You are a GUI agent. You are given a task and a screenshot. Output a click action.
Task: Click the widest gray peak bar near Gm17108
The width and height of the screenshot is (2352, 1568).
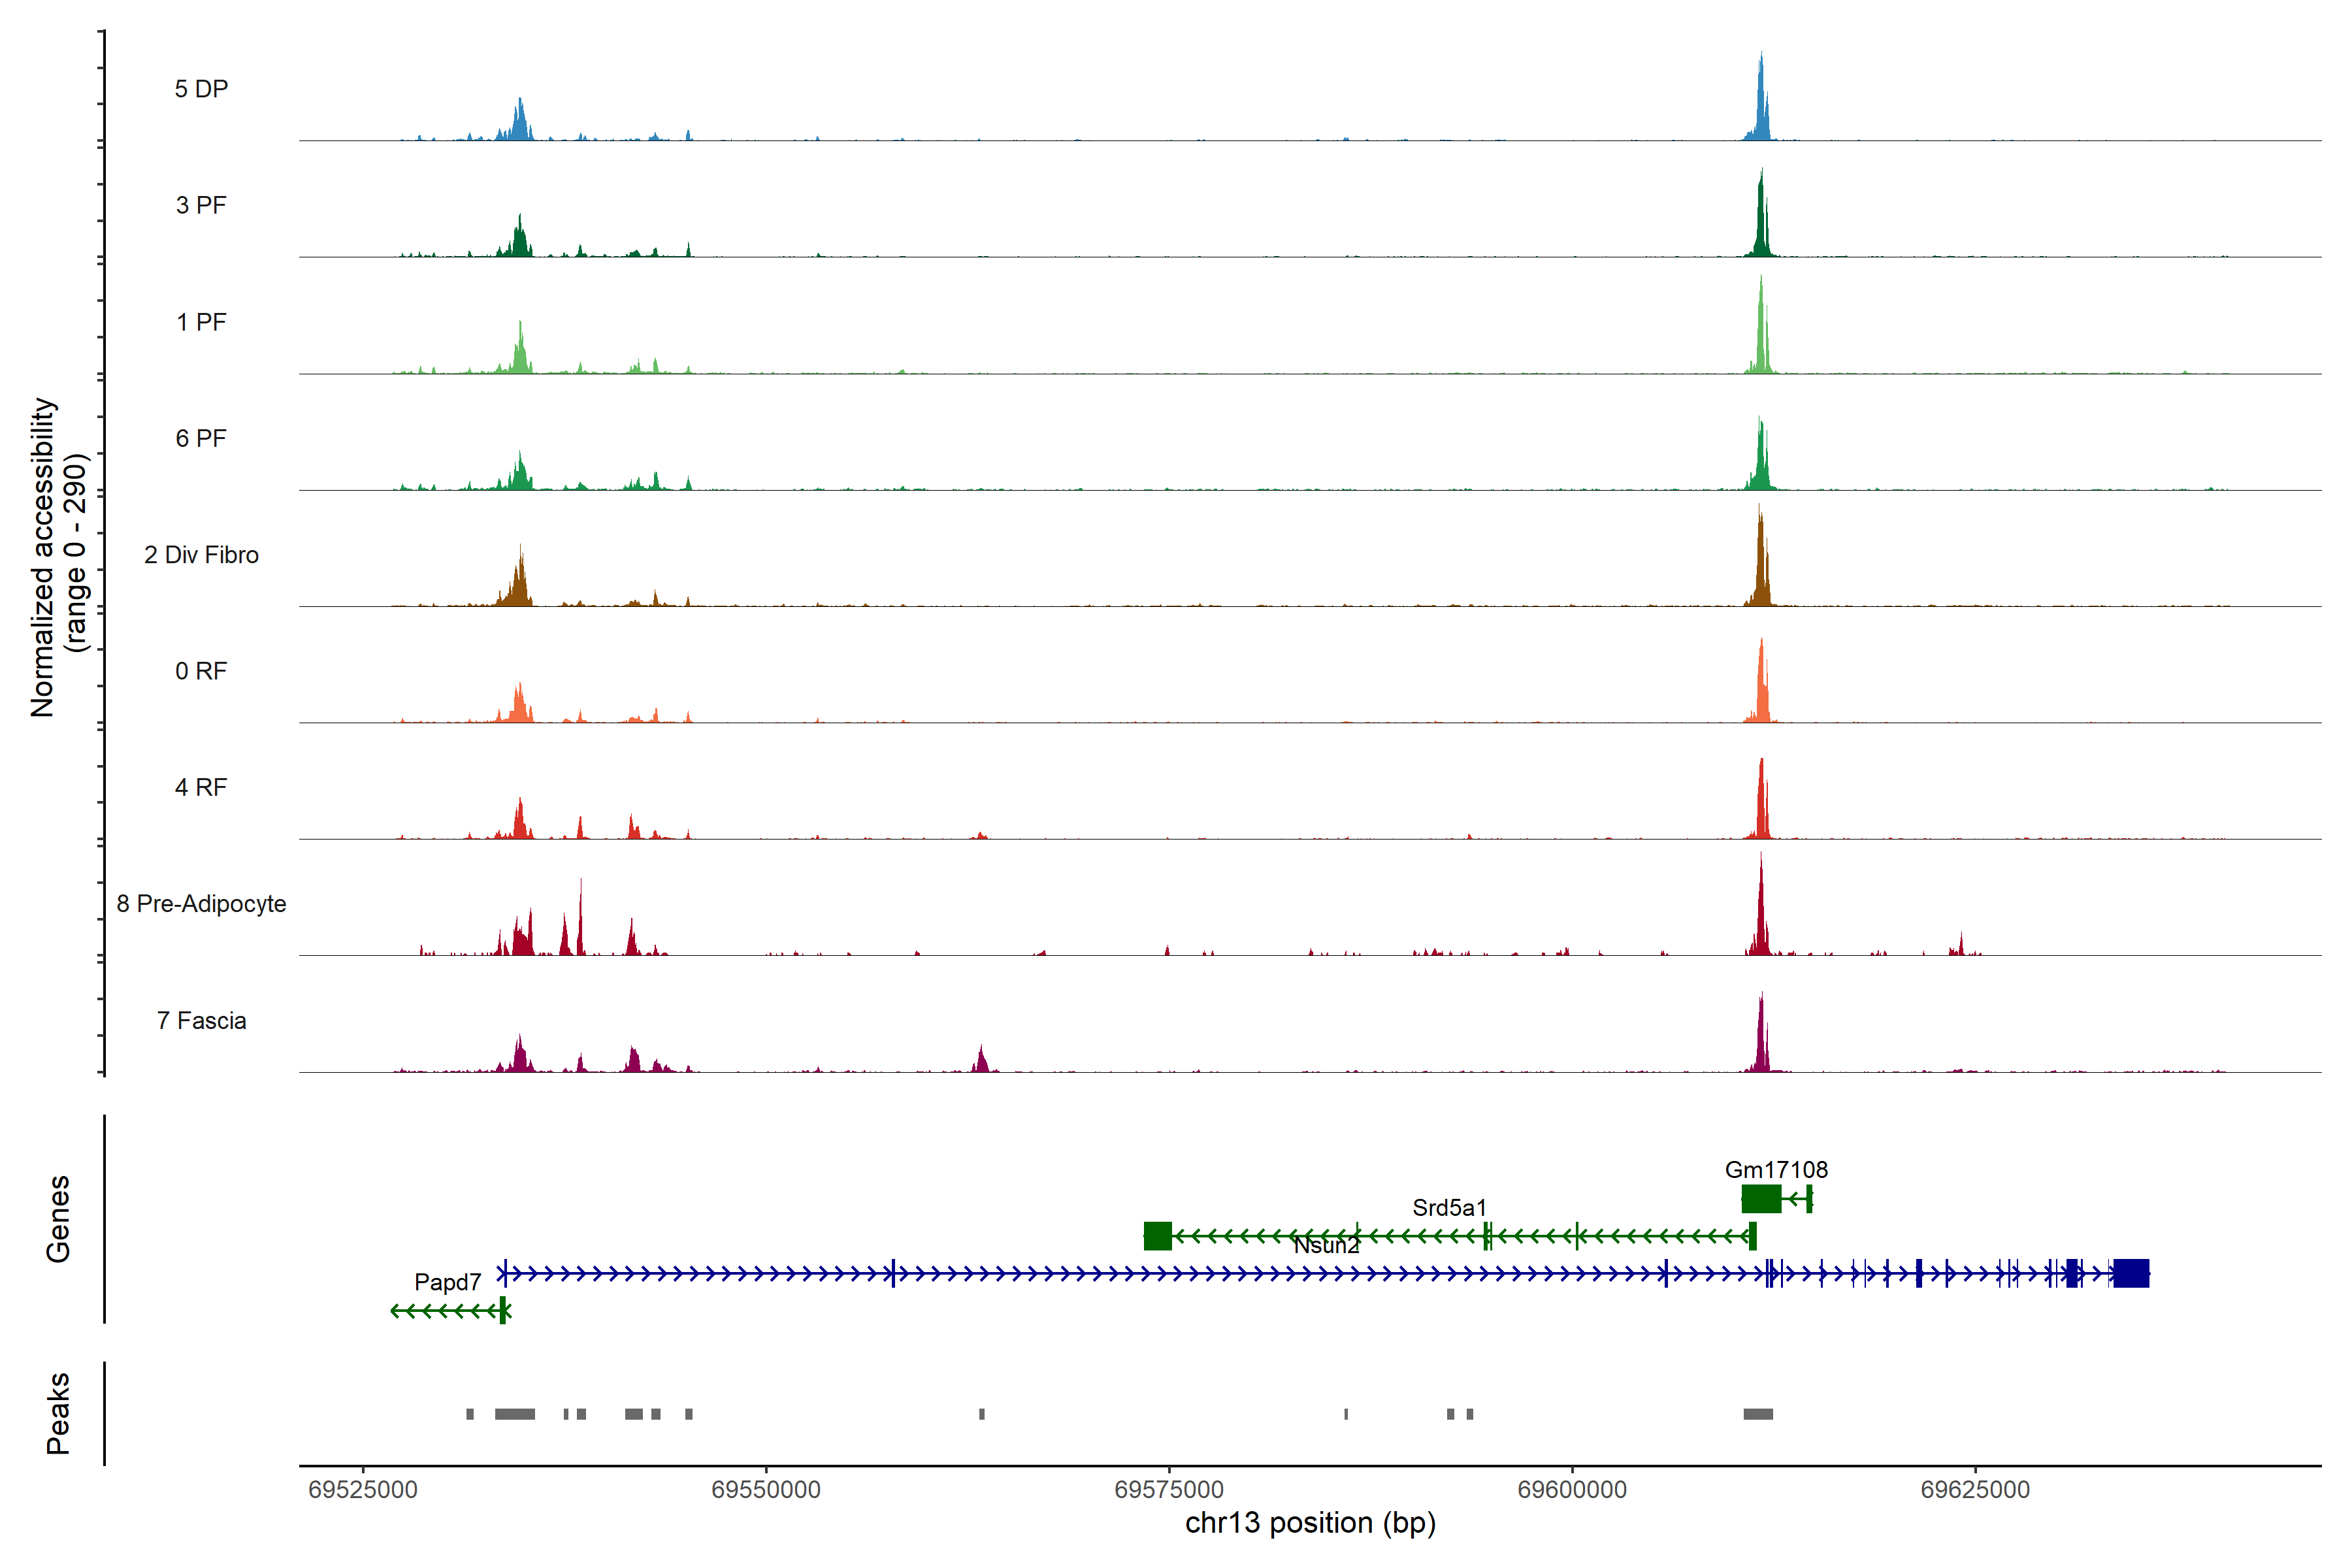tap(1758, 1414)
